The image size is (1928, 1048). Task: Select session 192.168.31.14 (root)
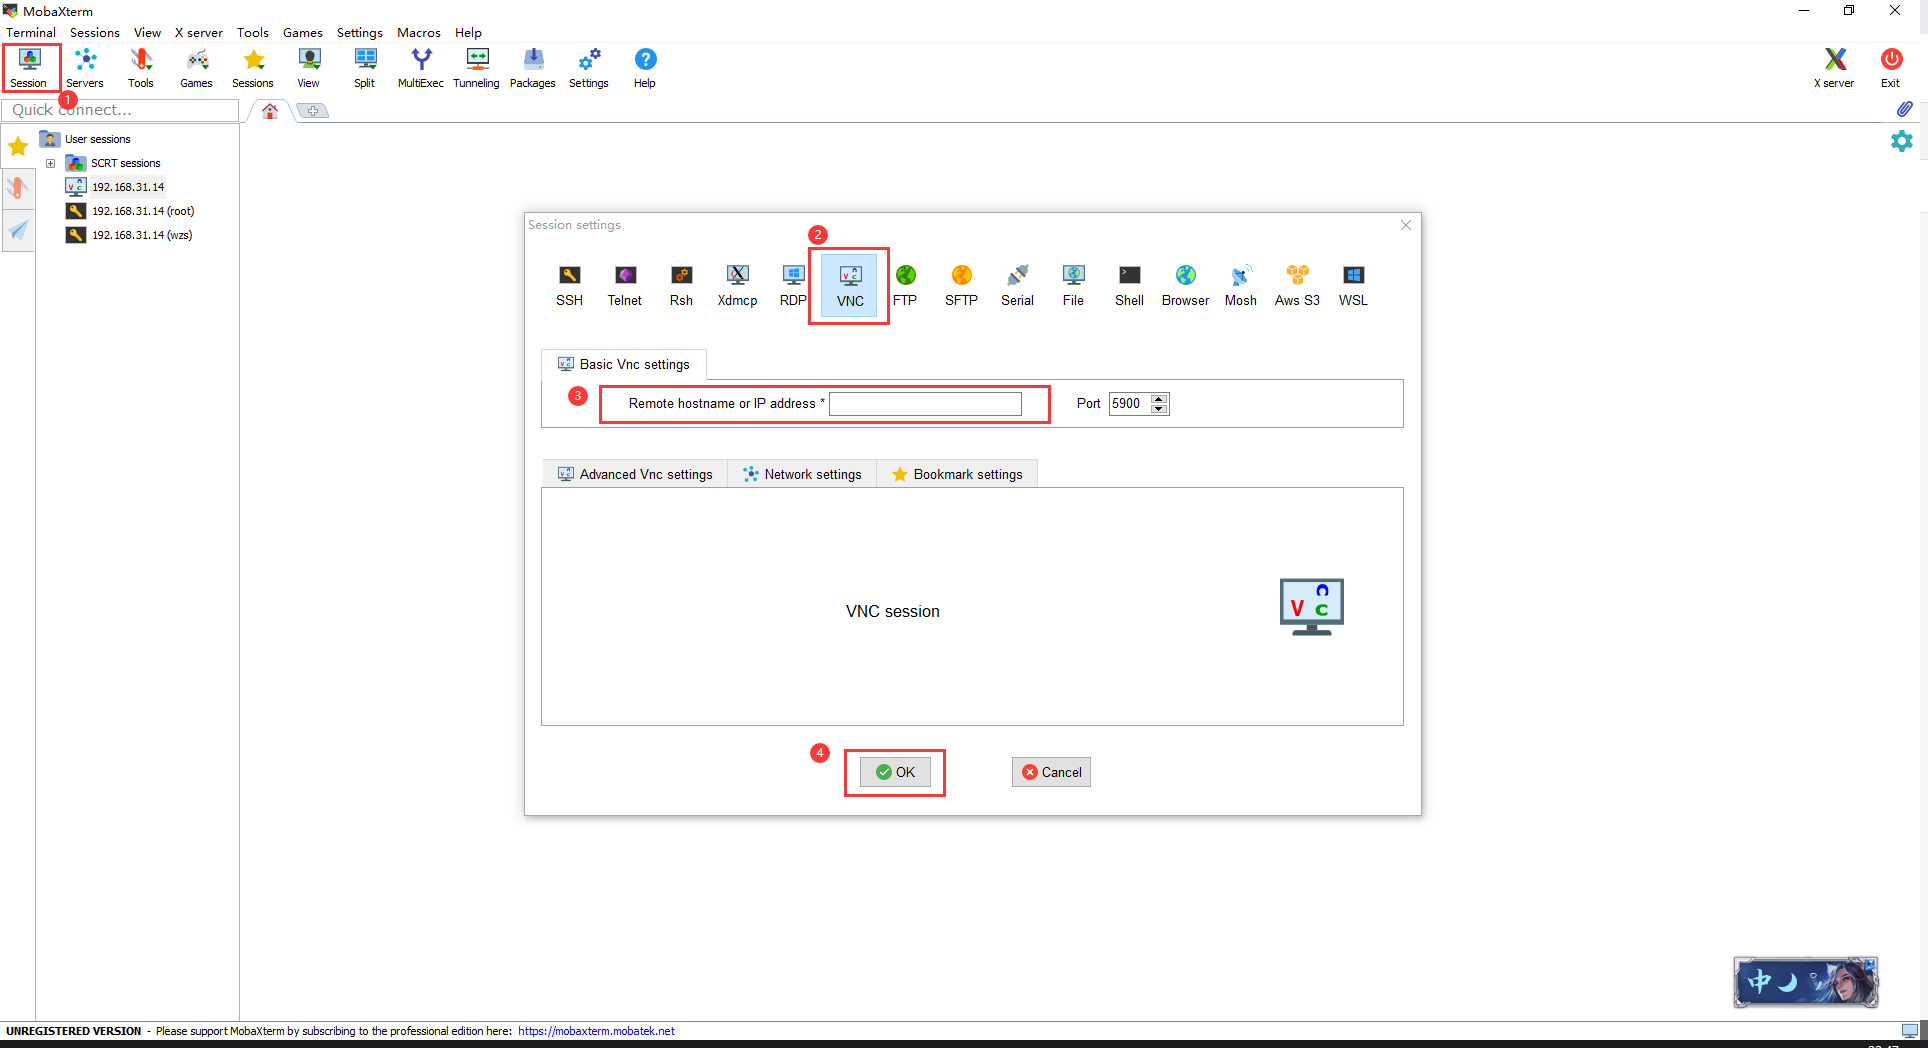[x=143, y=211]
